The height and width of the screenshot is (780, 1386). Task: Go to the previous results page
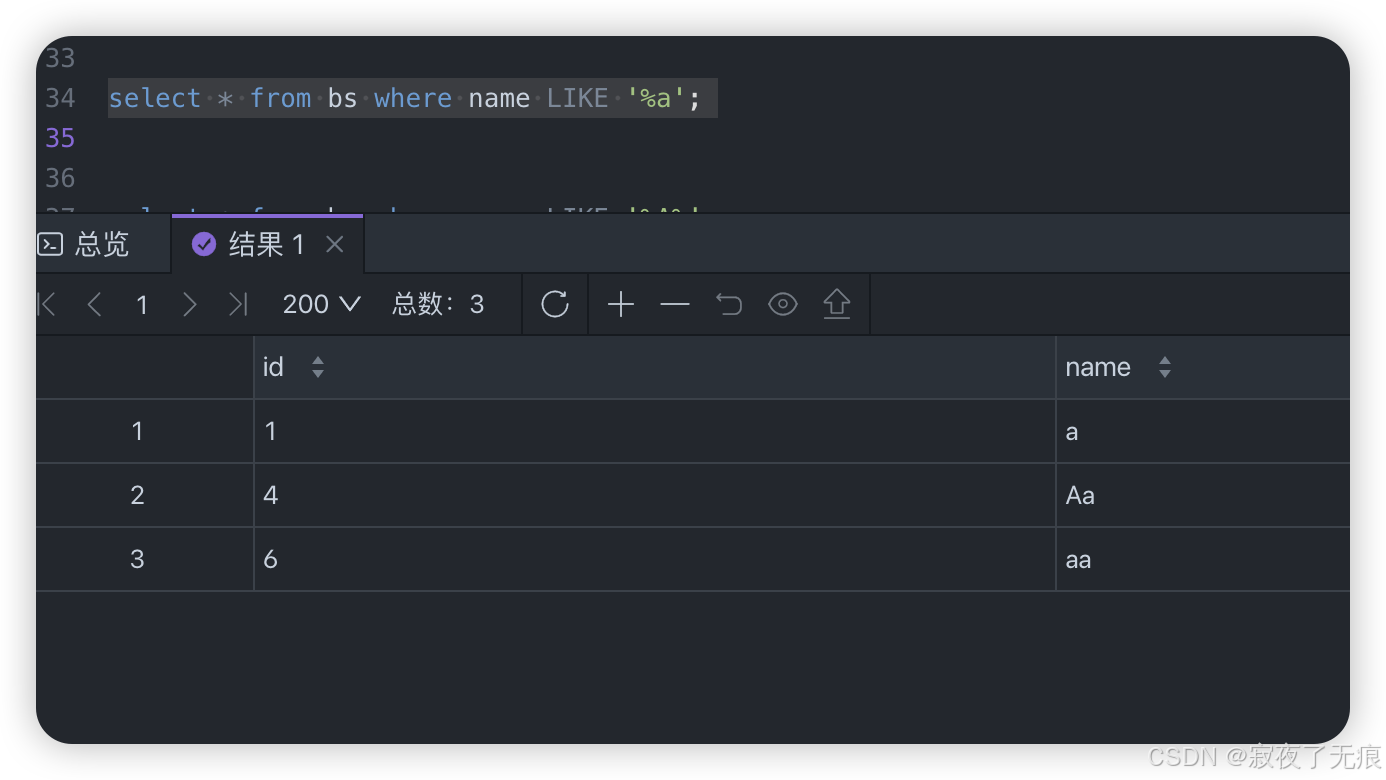point(95,304)
